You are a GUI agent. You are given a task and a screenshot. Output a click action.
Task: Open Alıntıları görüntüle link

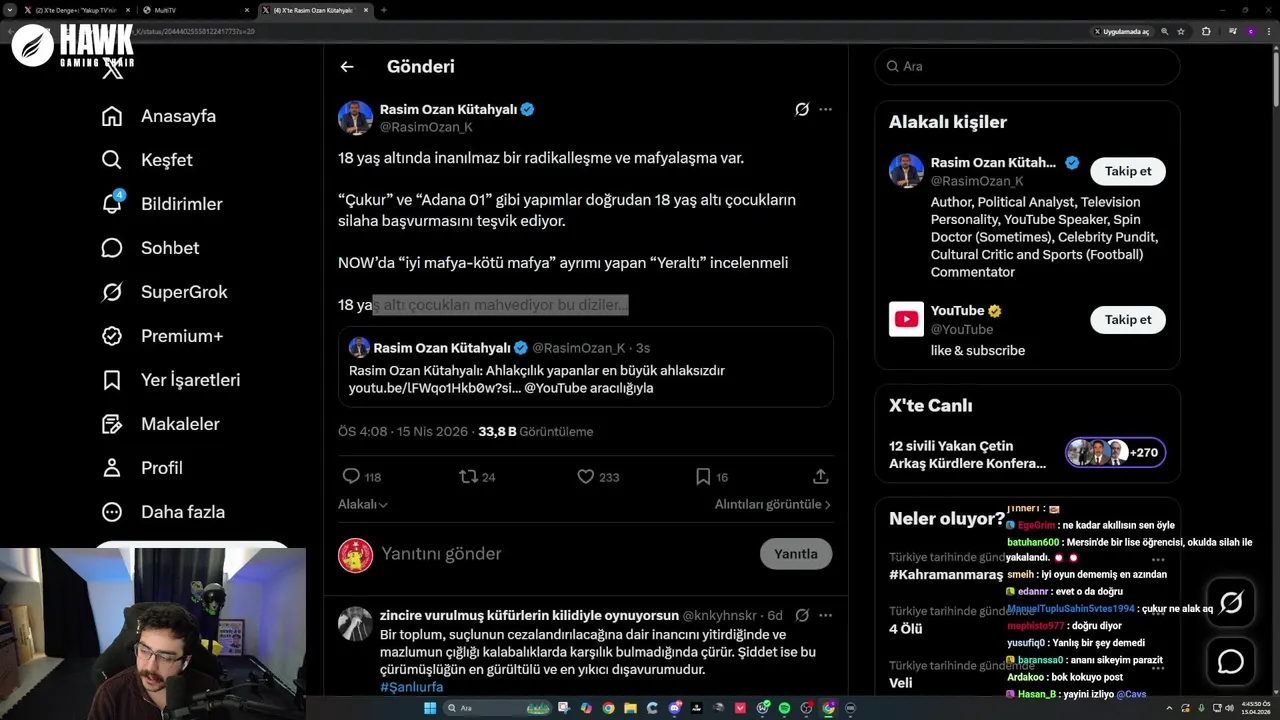[x=772, y=505]
